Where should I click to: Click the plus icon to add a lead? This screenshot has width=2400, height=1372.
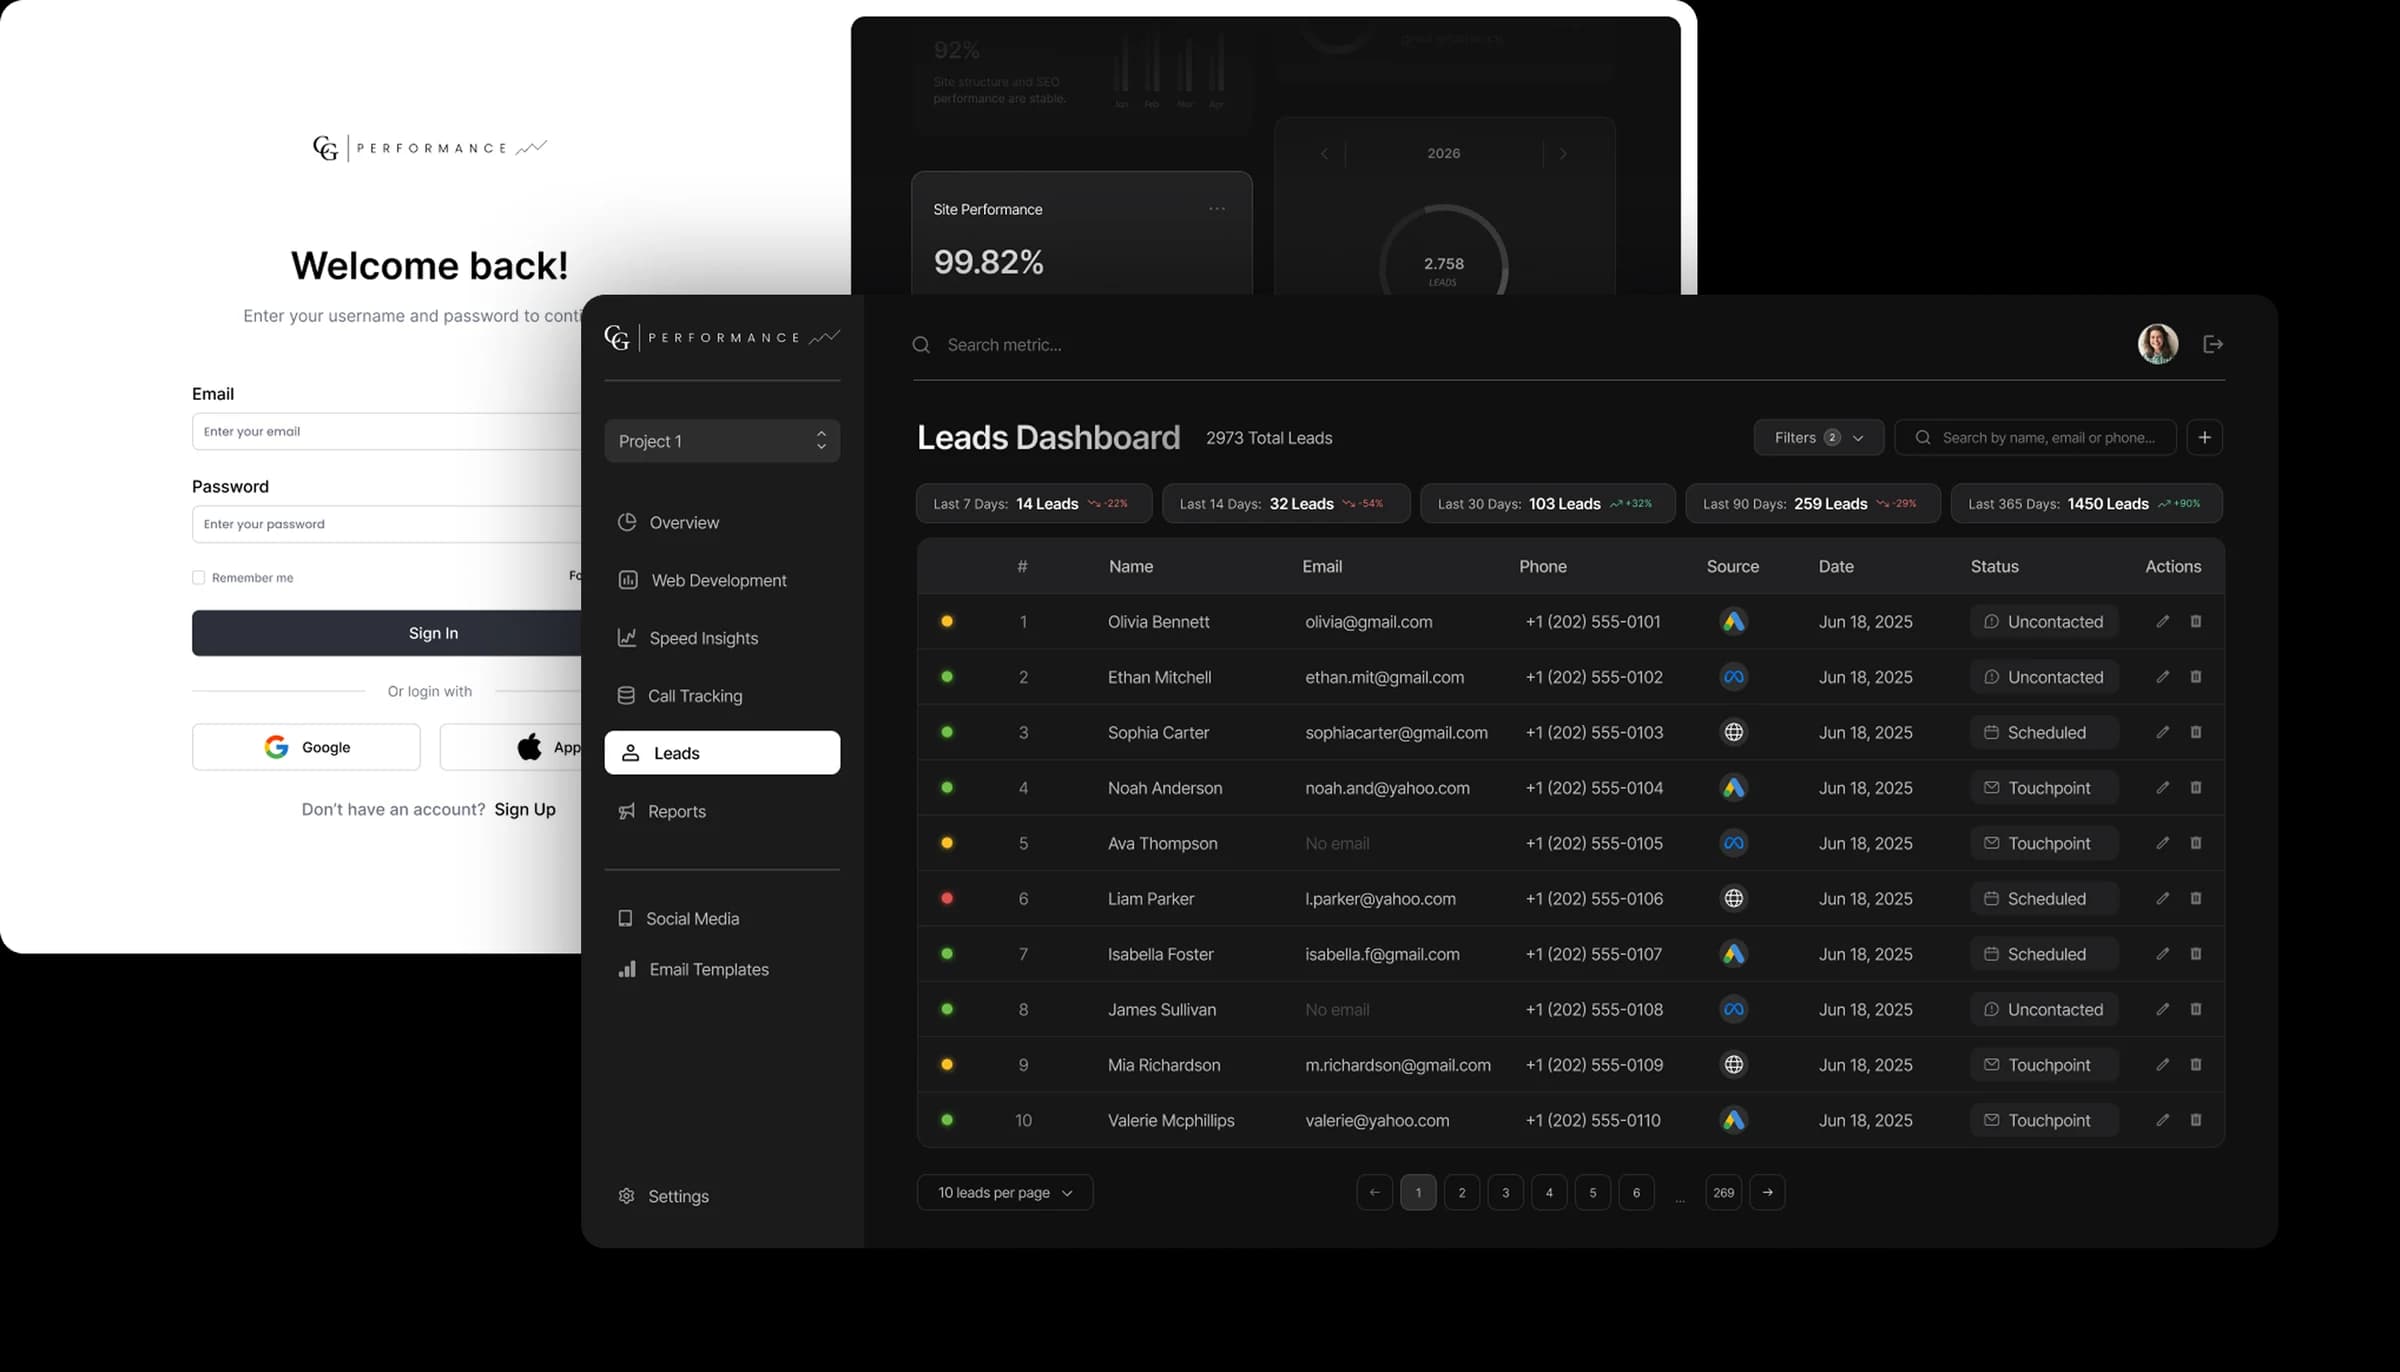click(x=2204, y=437)
